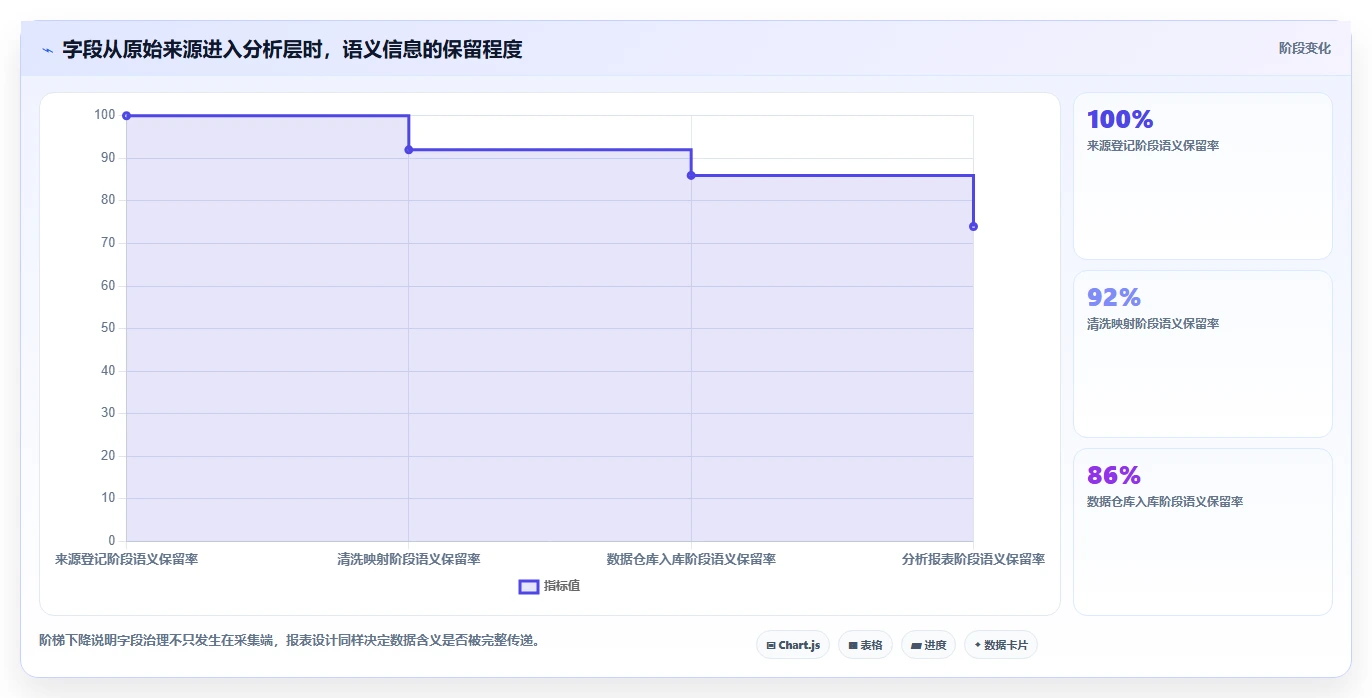This screenshot has width=1372, height=698.
Task: Click the 92% metric card value
Action: click(1114, 297)
